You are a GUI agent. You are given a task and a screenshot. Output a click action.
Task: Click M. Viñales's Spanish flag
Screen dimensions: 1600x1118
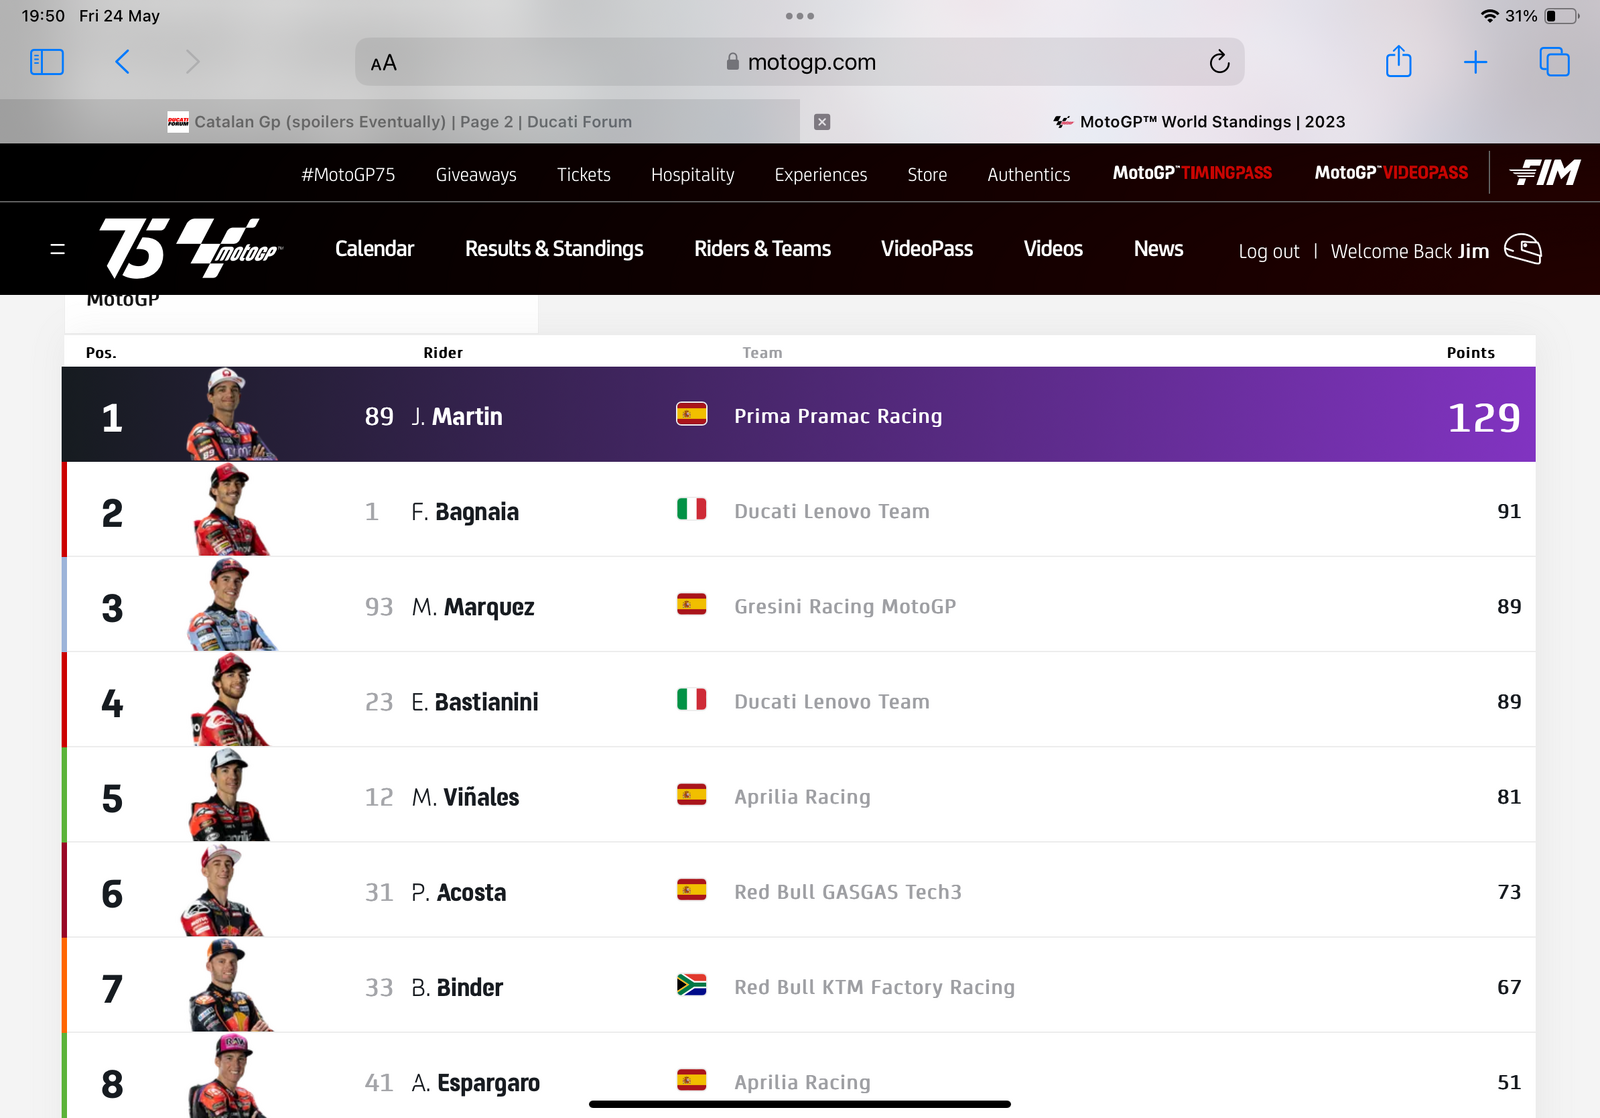coord(691,795)
